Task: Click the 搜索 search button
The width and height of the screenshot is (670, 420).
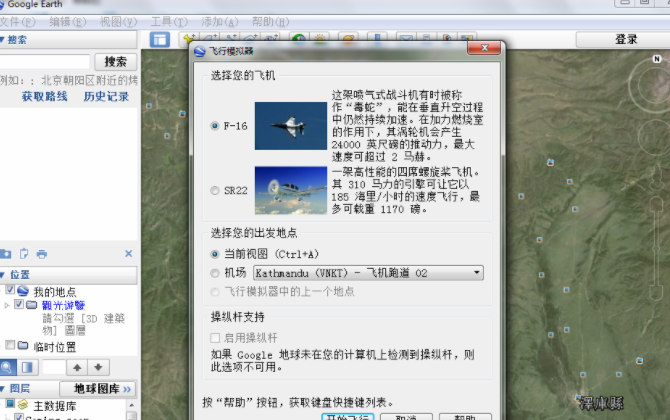Action: (115, 62)
